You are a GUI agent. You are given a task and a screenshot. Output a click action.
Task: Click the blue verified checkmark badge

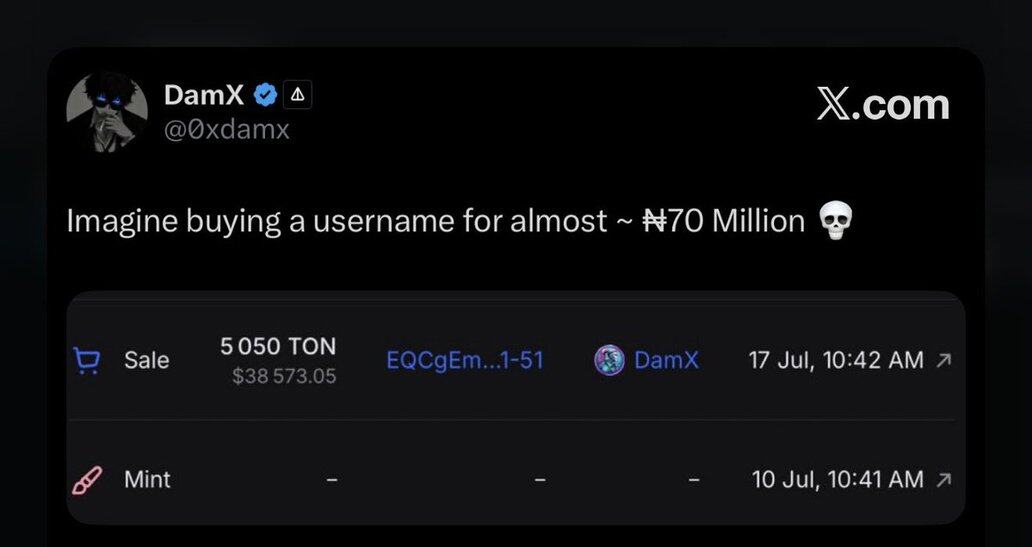[265, 96]
